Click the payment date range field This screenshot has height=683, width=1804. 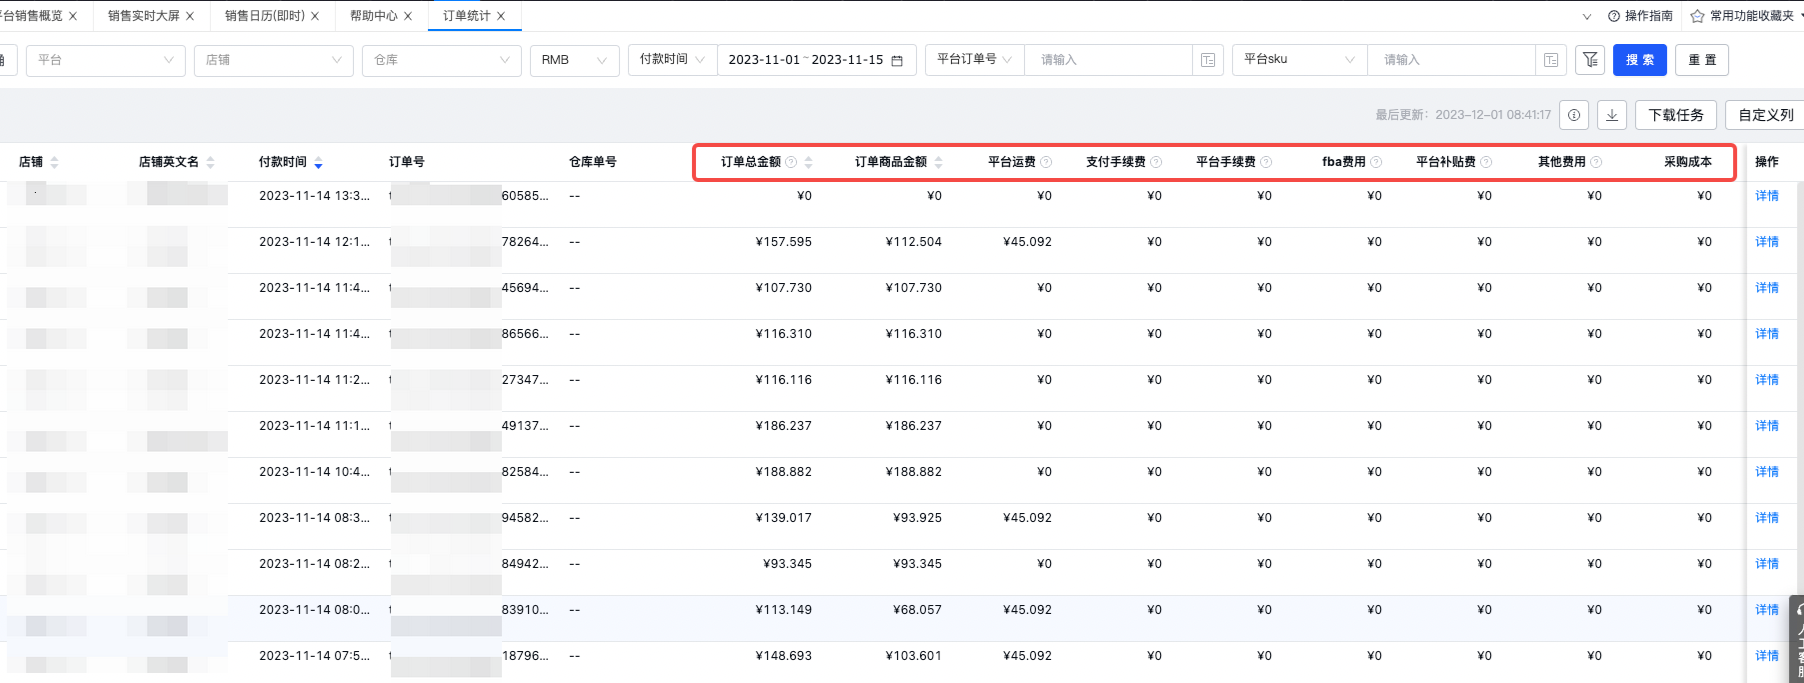tap(815, 60)
